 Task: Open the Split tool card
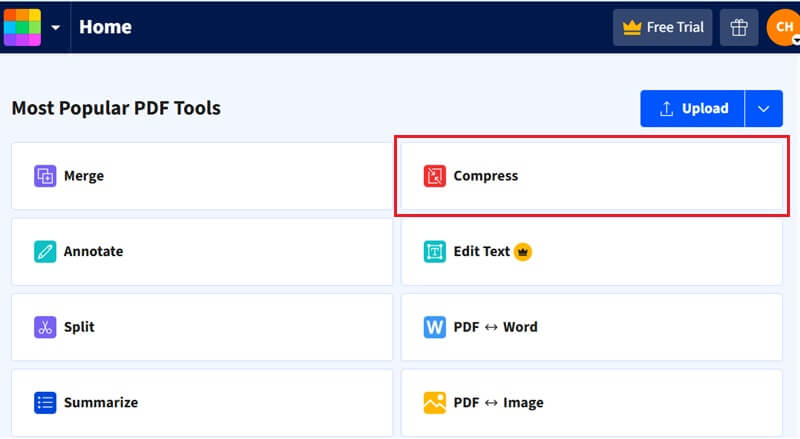(x=202, y=327)
